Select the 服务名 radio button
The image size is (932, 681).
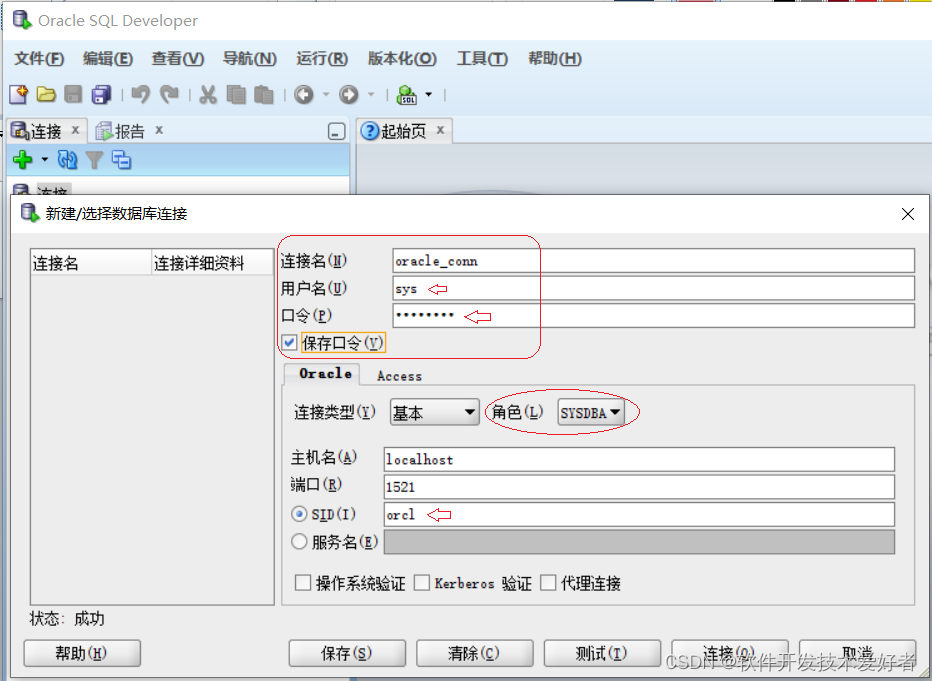[x=299, y=541]
